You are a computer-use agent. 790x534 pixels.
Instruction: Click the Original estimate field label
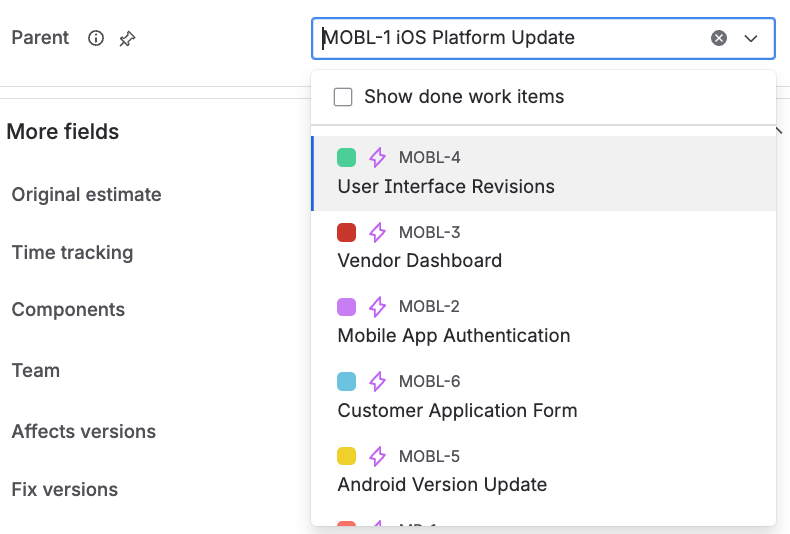86,194
